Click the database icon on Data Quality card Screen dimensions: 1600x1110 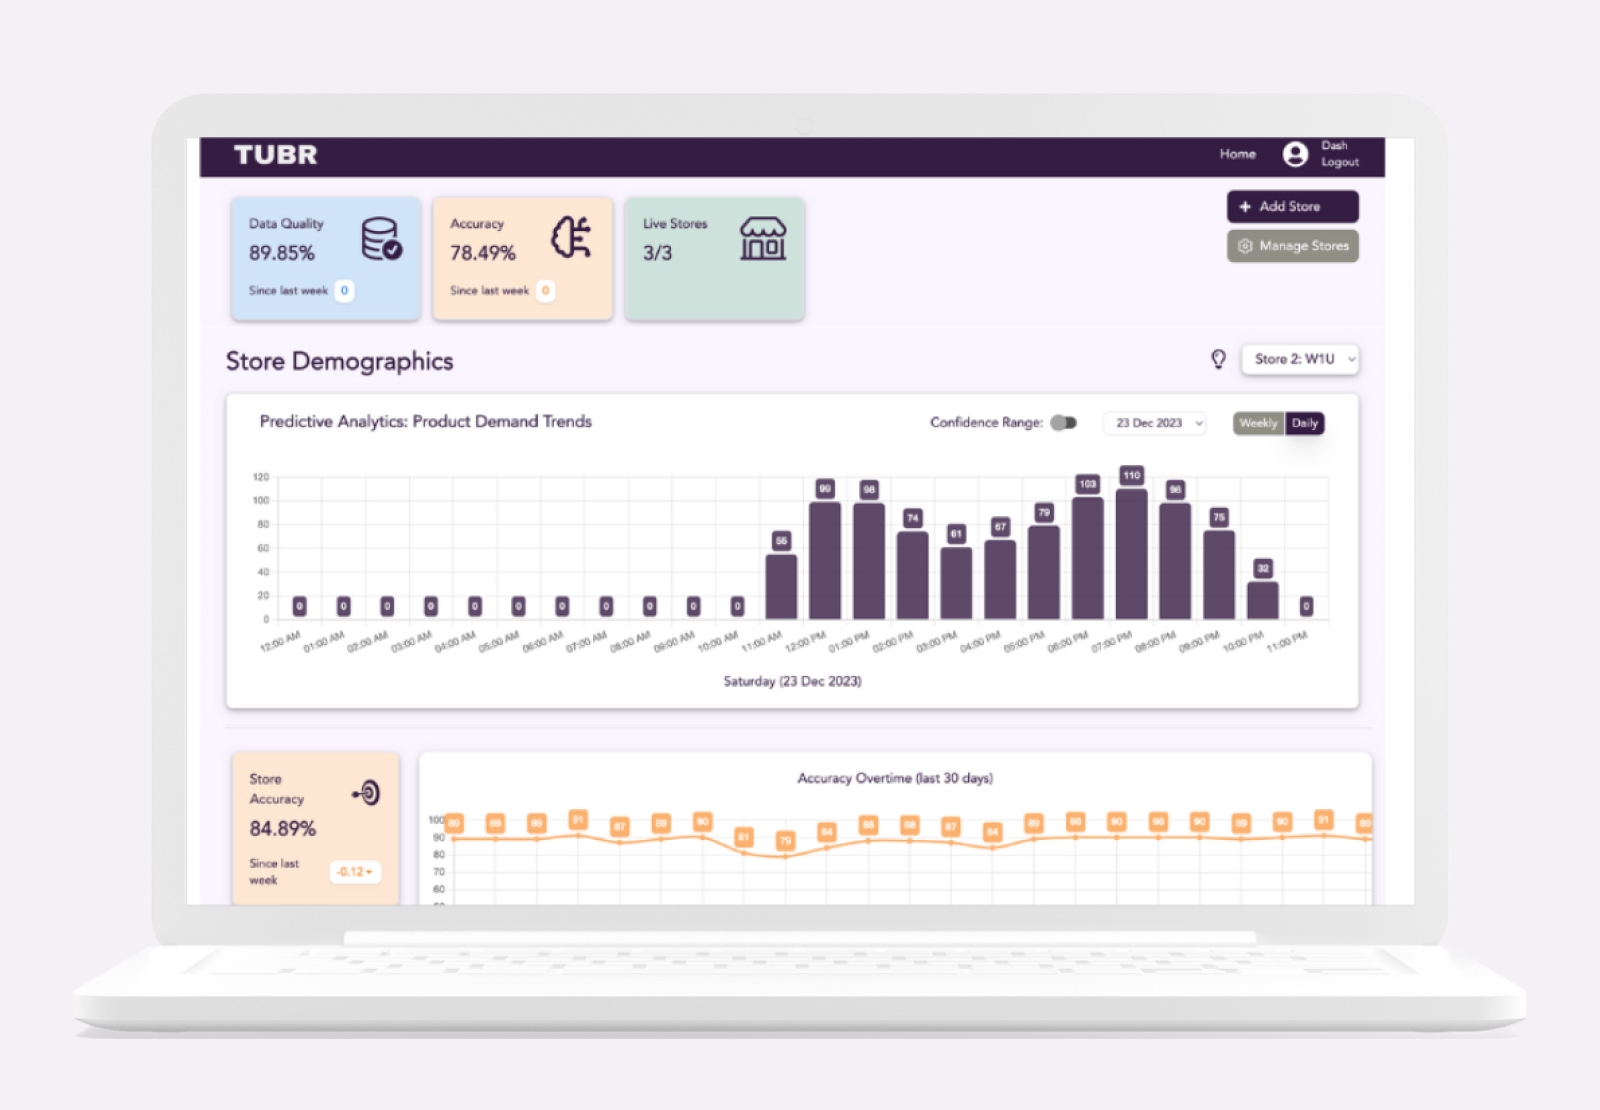[381, 240]
